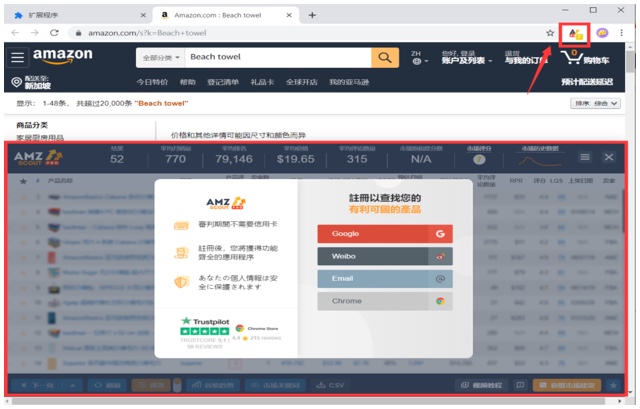
Task: Open the ZH language selector
Action: (x=420, y=58)
